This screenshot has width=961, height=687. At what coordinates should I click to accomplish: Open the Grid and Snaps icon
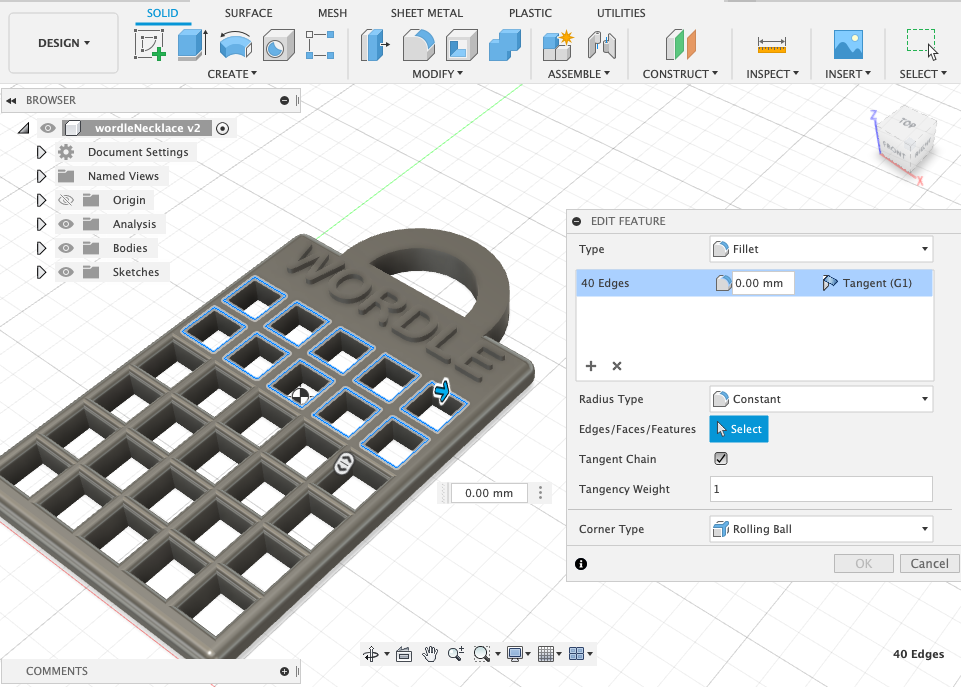coord(545,654)
